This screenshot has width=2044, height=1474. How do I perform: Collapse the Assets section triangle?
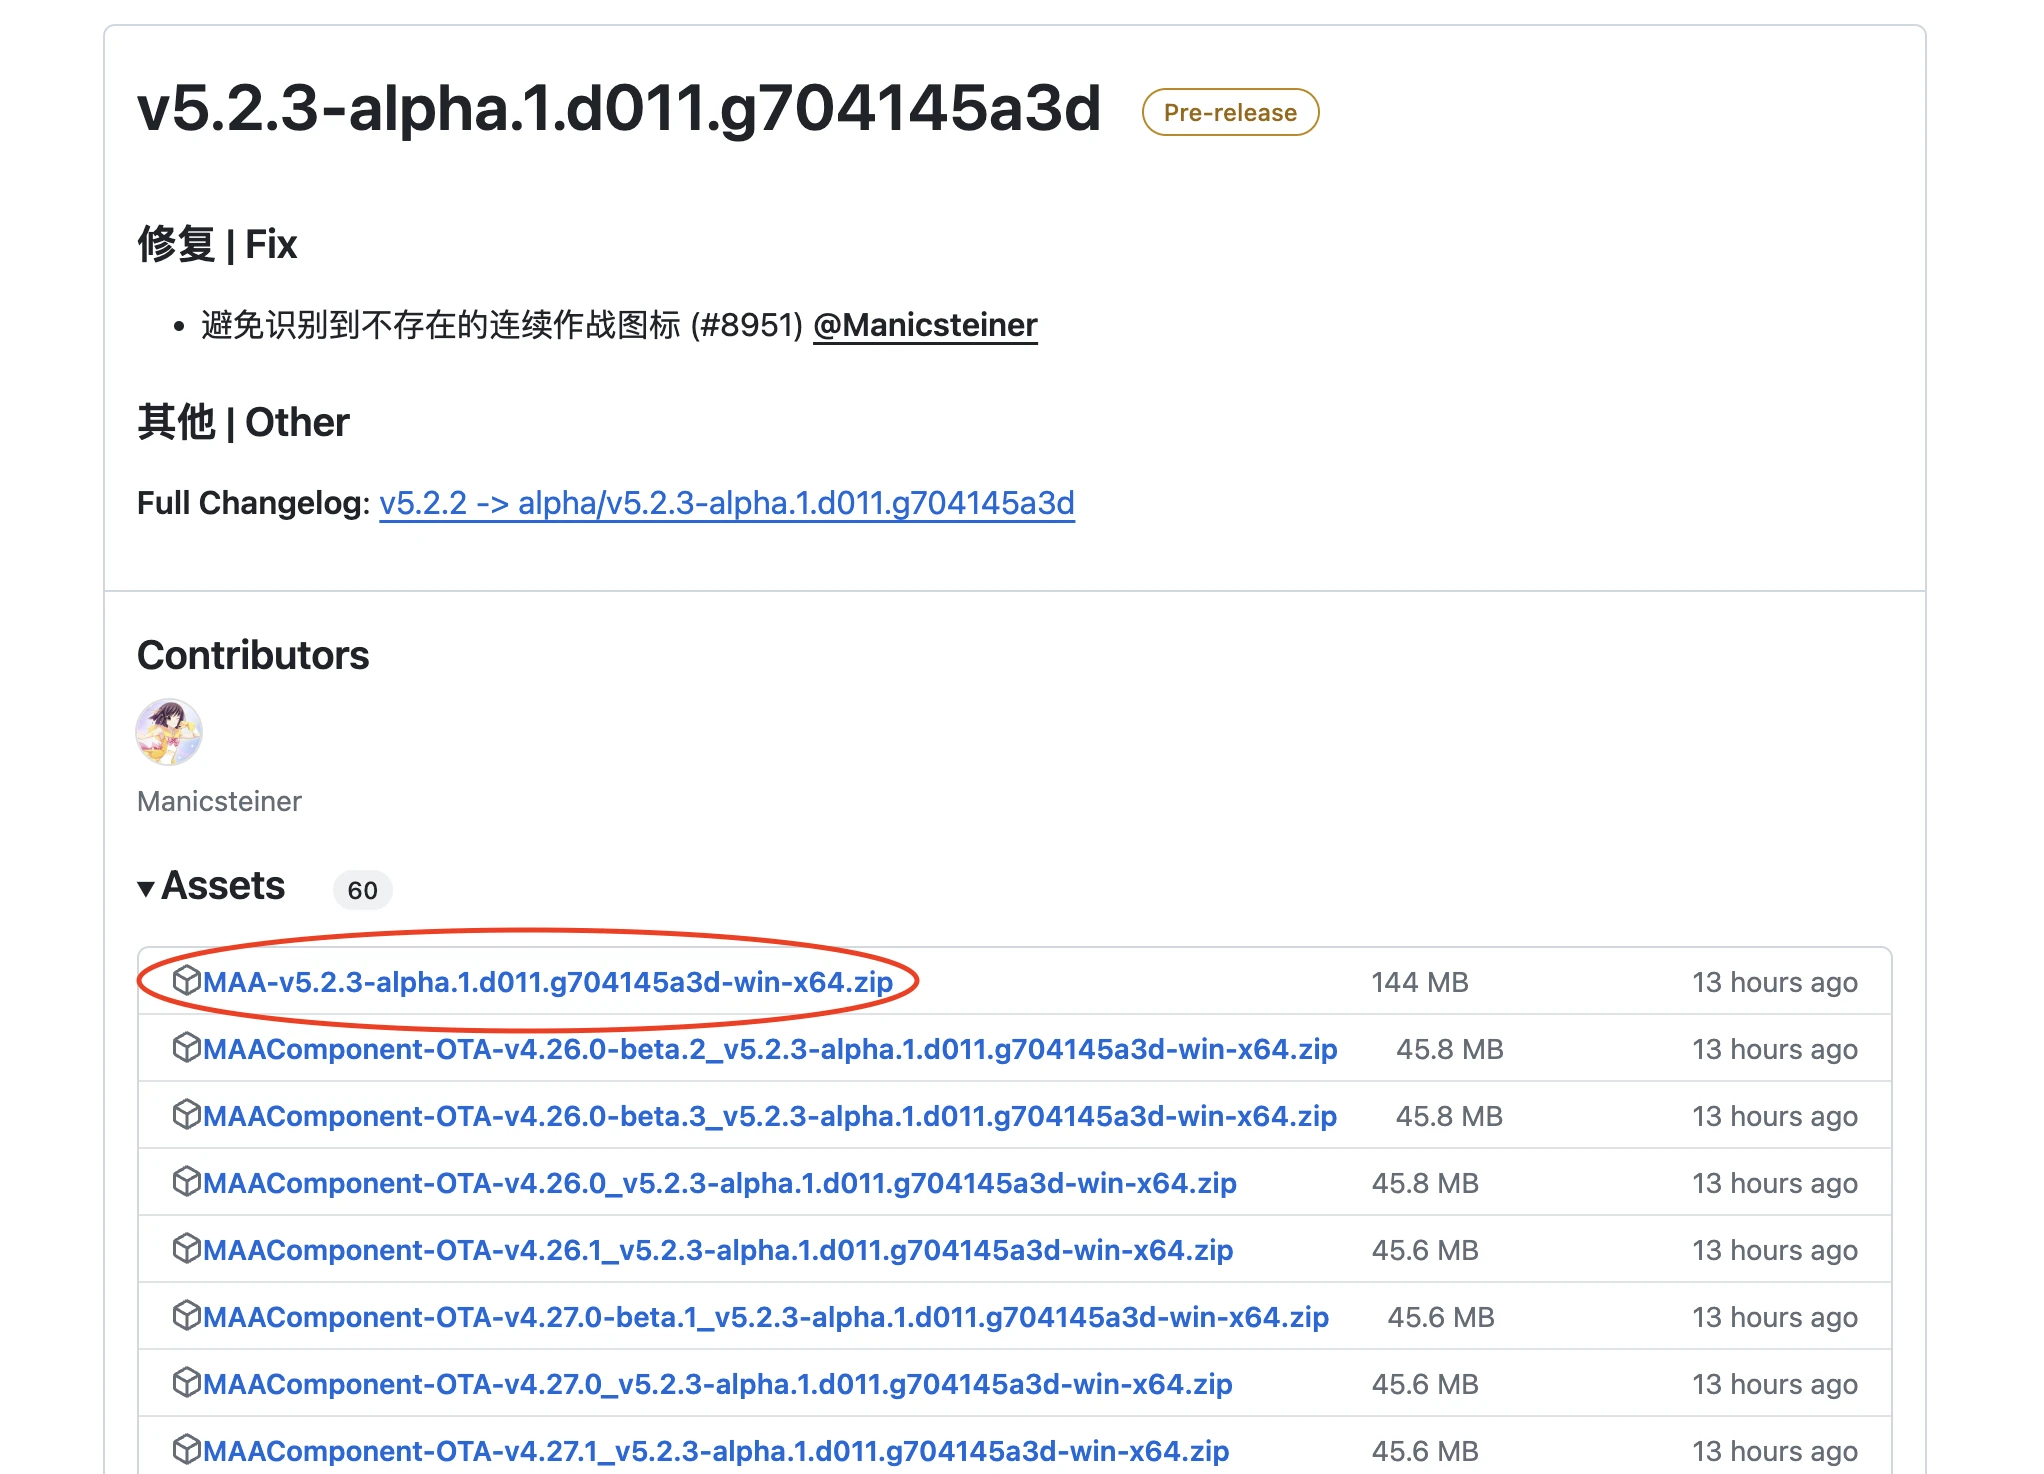pos(146,888)
